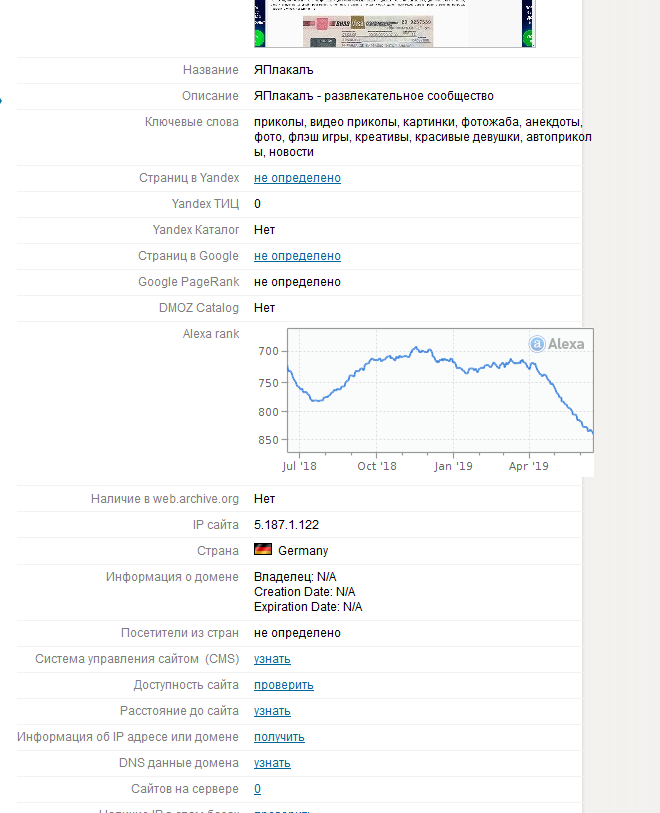Screen dimensions: 660x813
Task: Click the German flag icon
Action: [x=263, y=549]
